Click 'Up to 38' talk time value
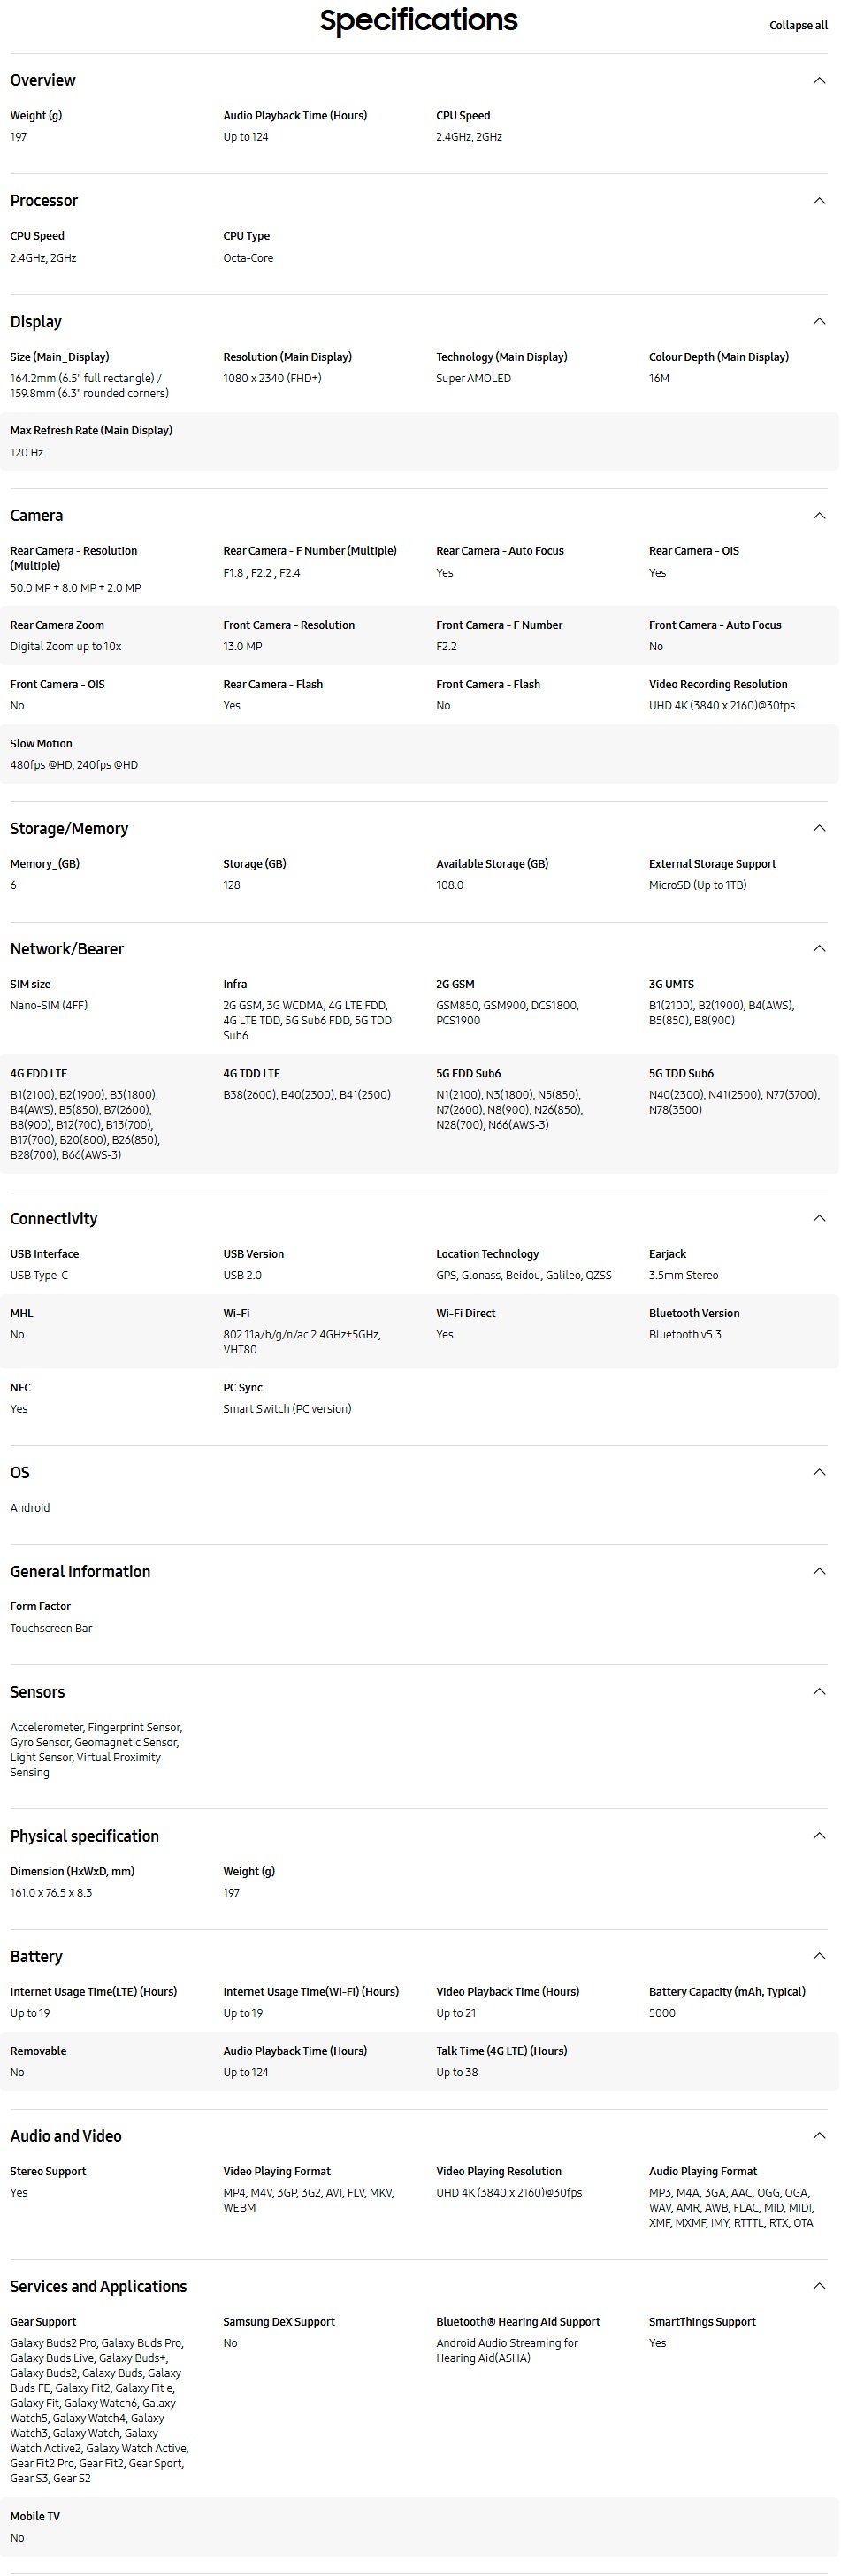841x2576 pixels. tap(457, 2072)
